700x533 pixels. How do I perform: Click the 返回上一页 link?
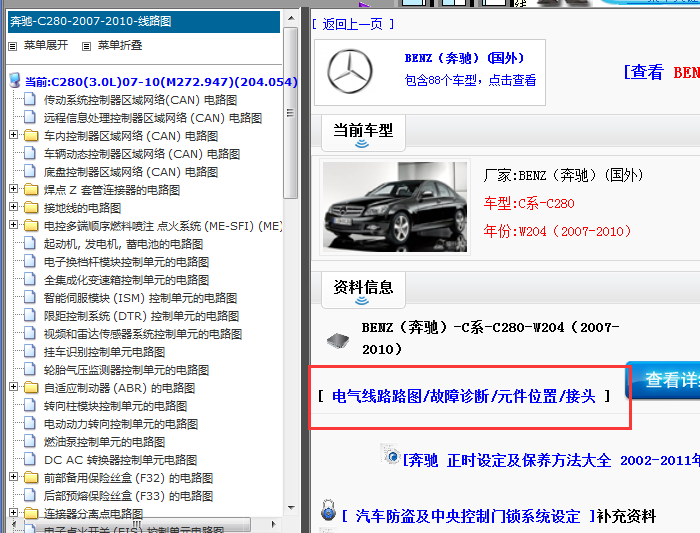coord(353,24)
